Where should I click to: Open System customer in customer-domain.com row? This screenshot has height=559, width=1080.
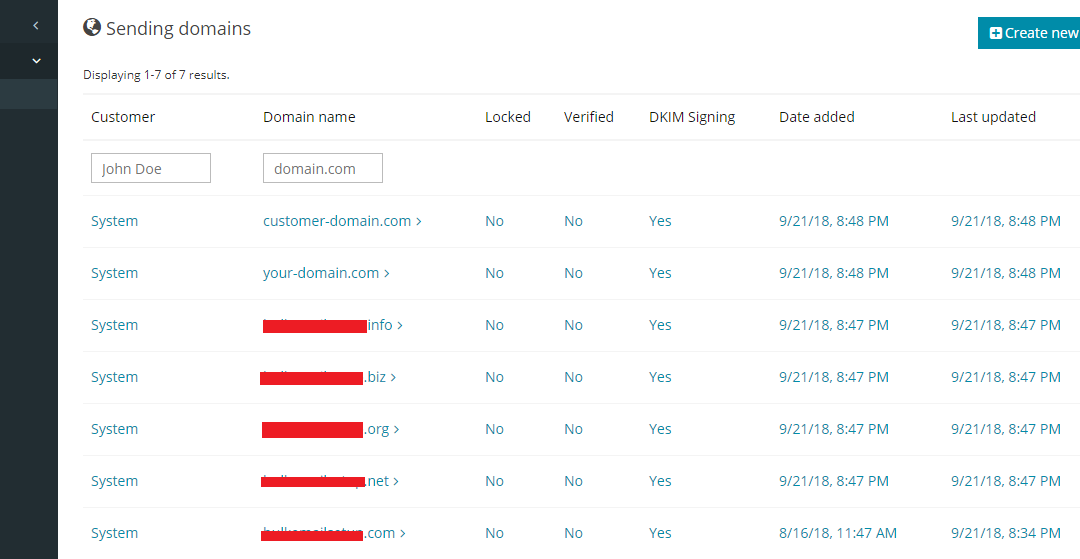pos(114,221)
